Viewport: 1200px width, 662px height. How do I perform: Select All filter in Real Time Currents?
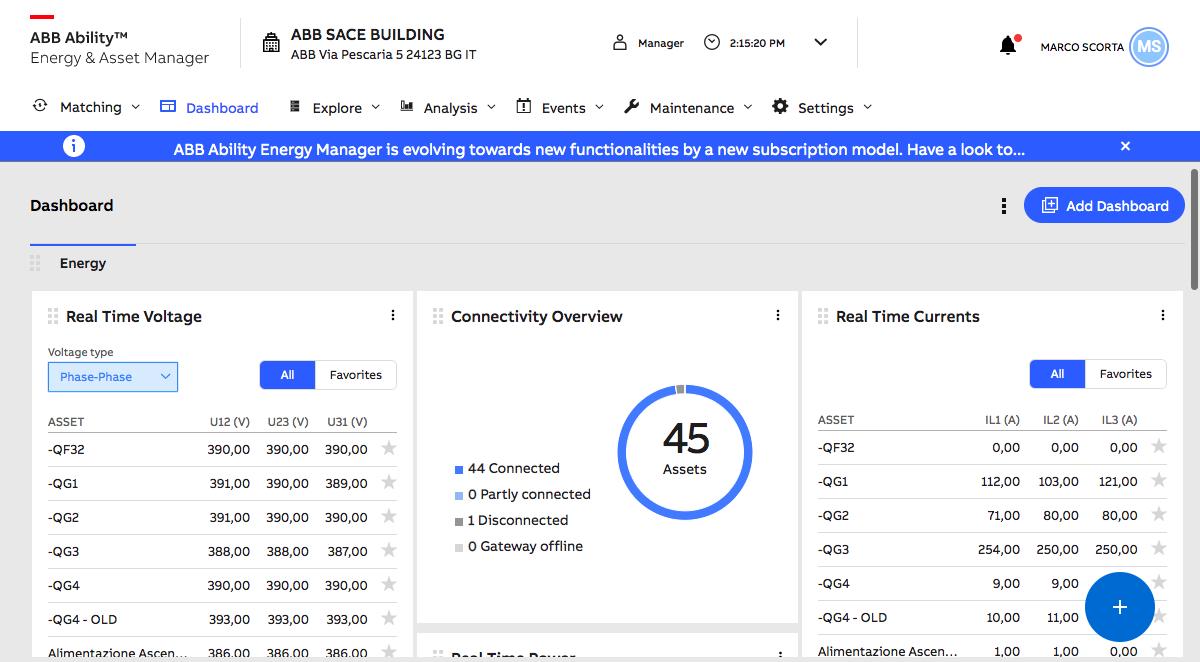pyautogui.click(x=1057, y=374)
